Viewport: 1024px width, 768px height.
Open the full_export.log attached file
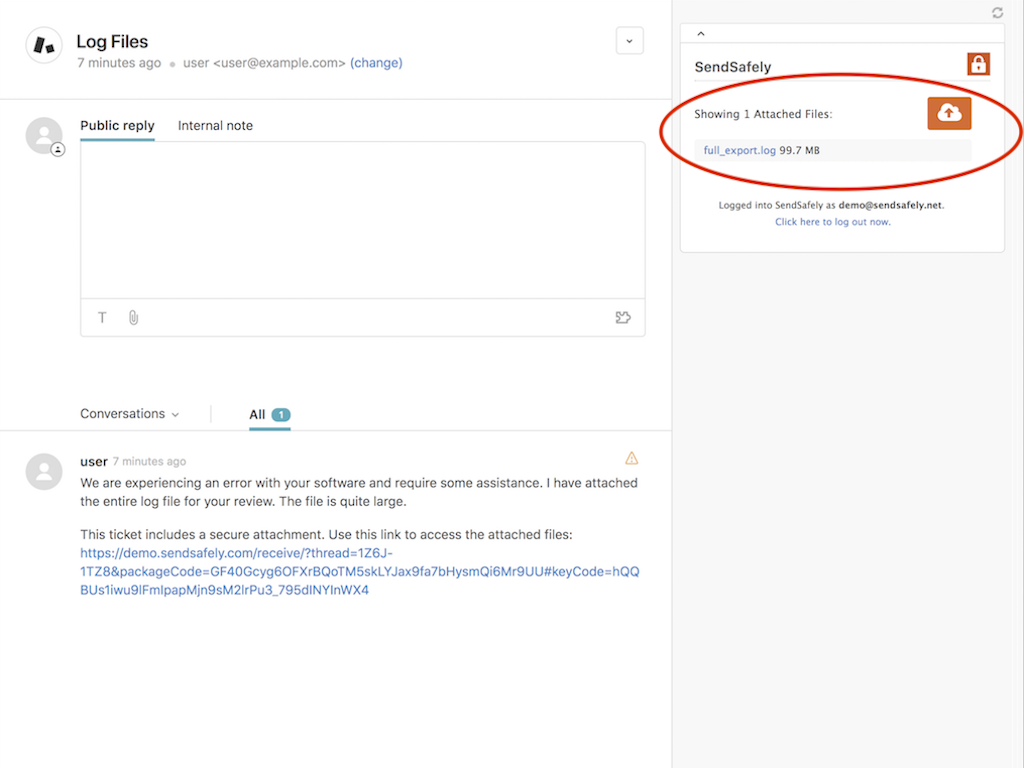point(739,151)
